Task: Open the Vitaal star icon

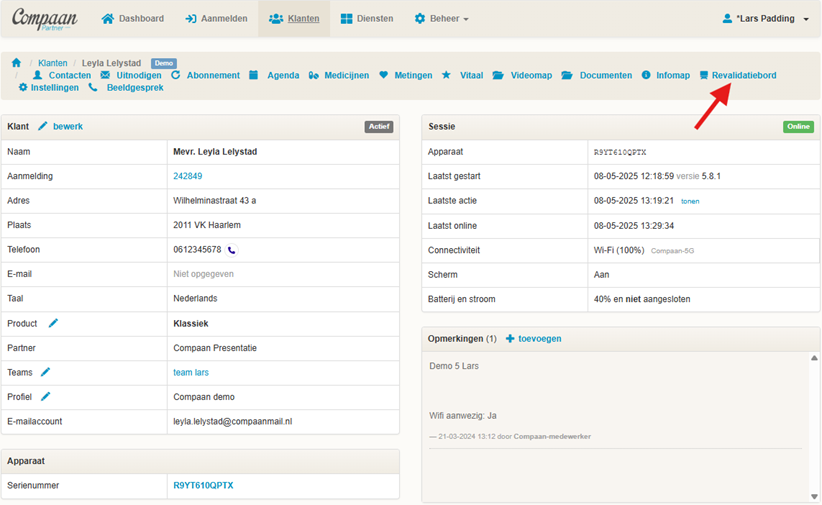Action: pos(446,75)
